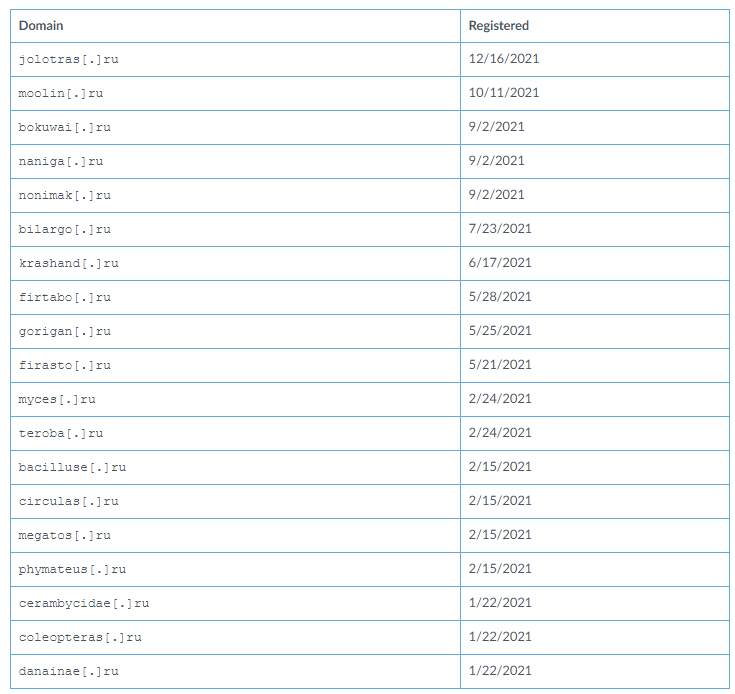Click the 7/23/2021 registration date
The image size is (735, 694).
[500, 229]
